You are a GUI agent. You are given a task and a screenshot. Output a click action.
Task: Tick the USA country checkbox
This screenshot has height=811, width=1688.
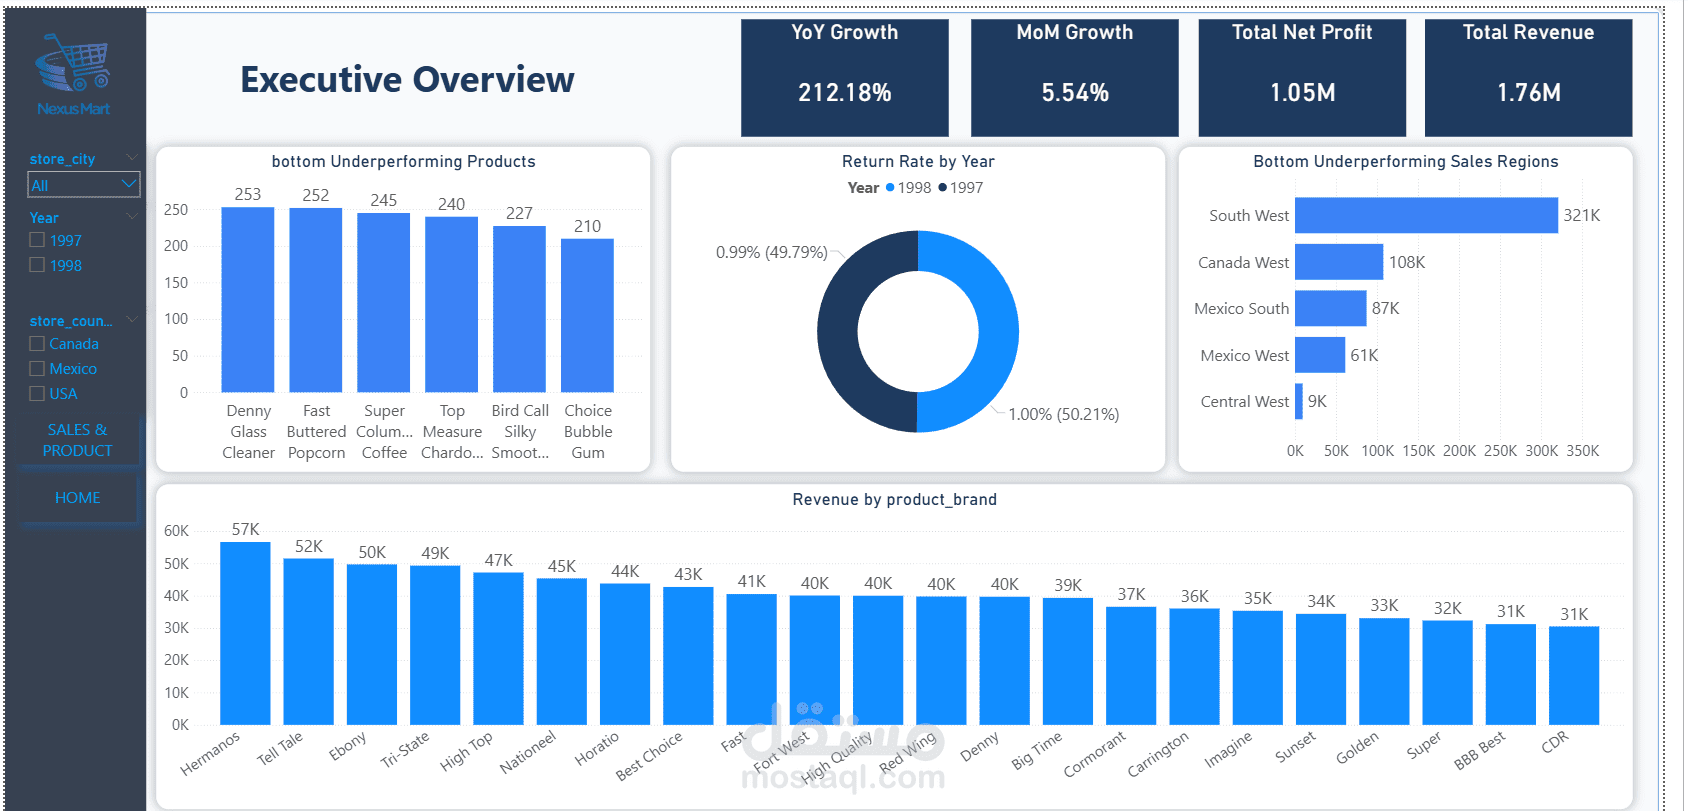pyautogui.click(x=37, y=393)
